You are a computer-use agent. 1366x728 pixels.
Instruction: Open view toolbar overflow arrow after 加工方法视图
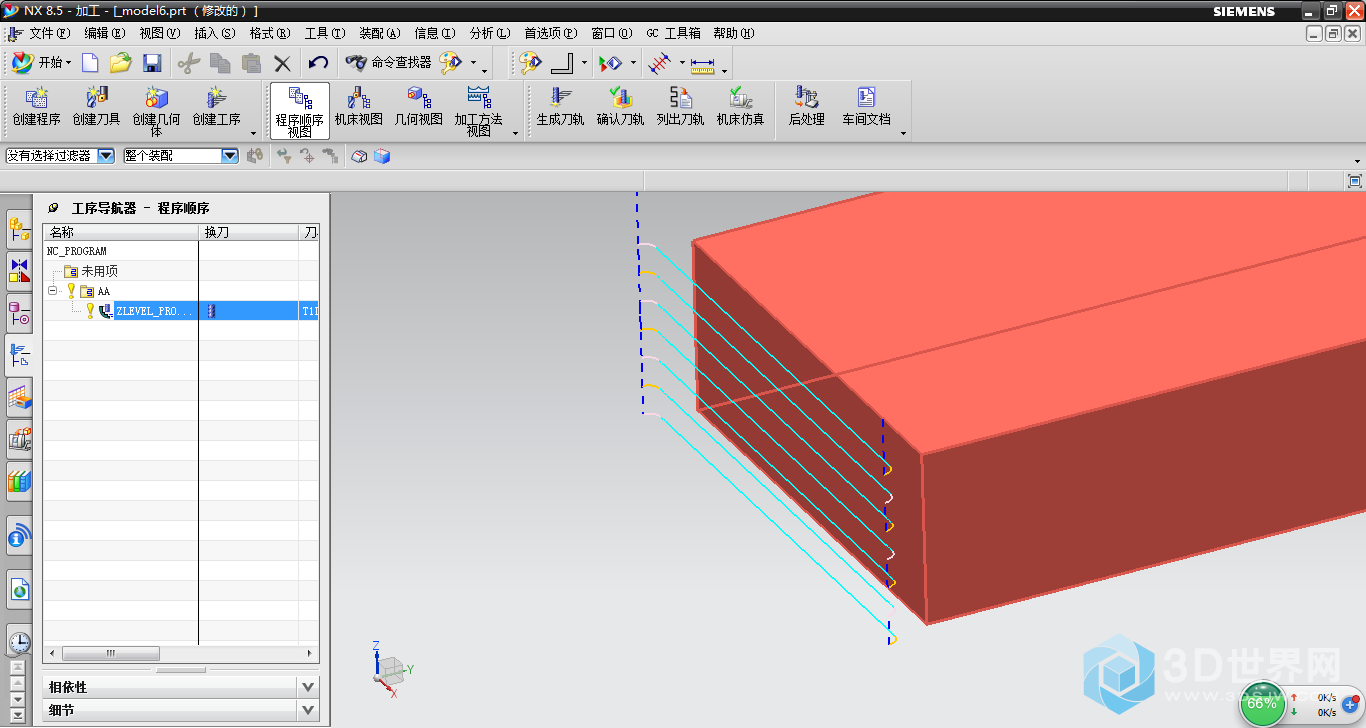[x=515, y=133]
